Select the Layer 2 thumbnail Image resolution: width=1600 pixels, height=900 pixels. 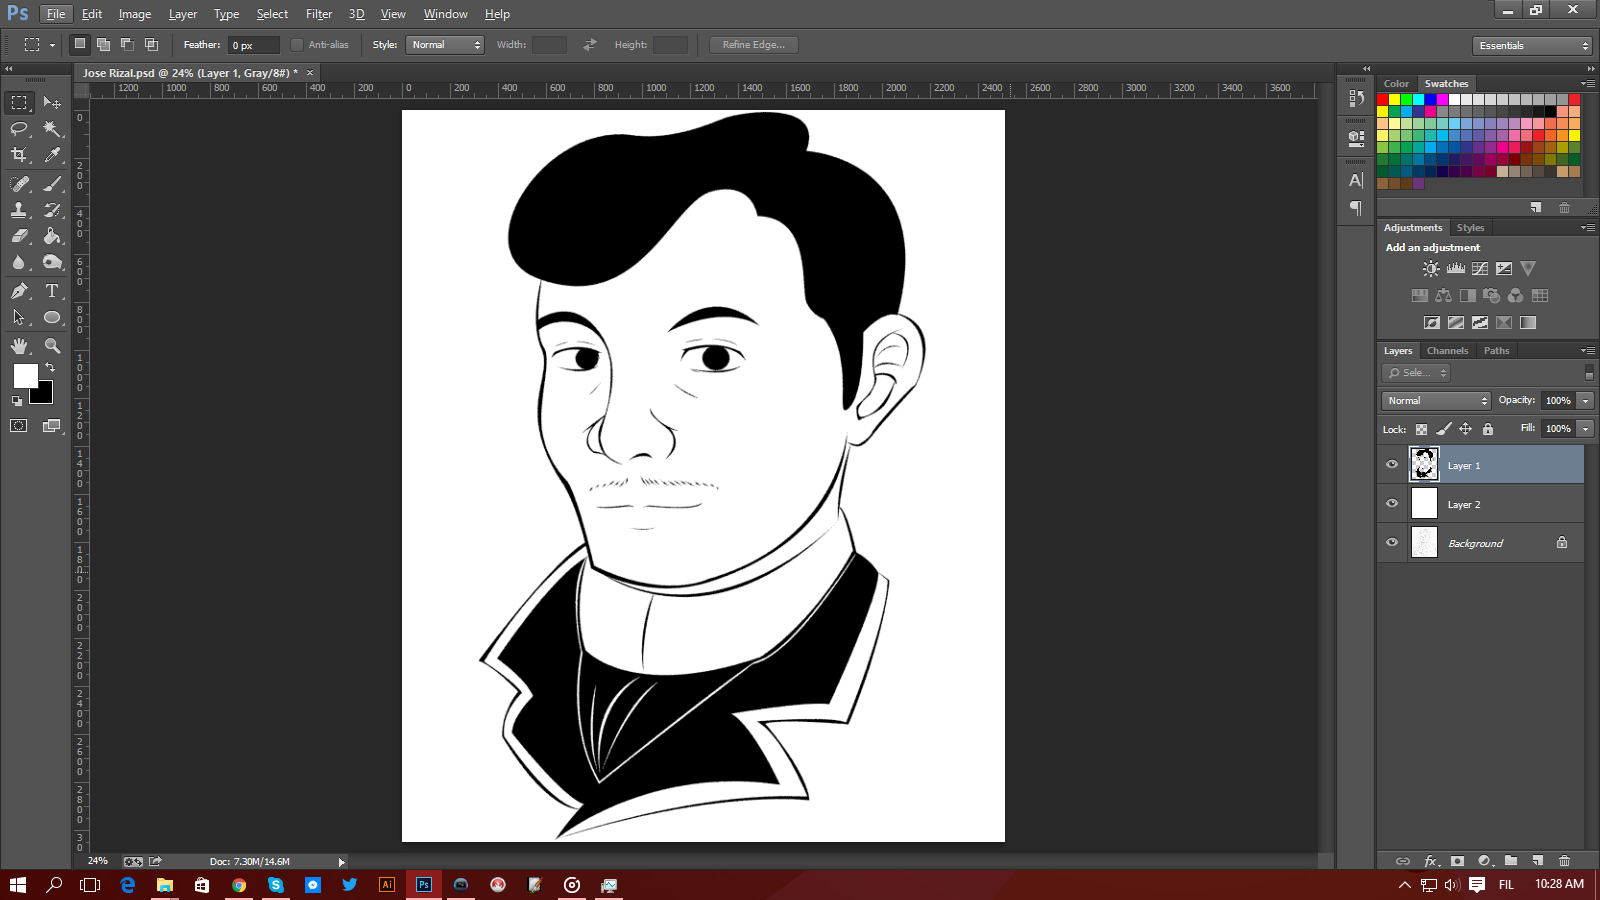(1424, 504)
